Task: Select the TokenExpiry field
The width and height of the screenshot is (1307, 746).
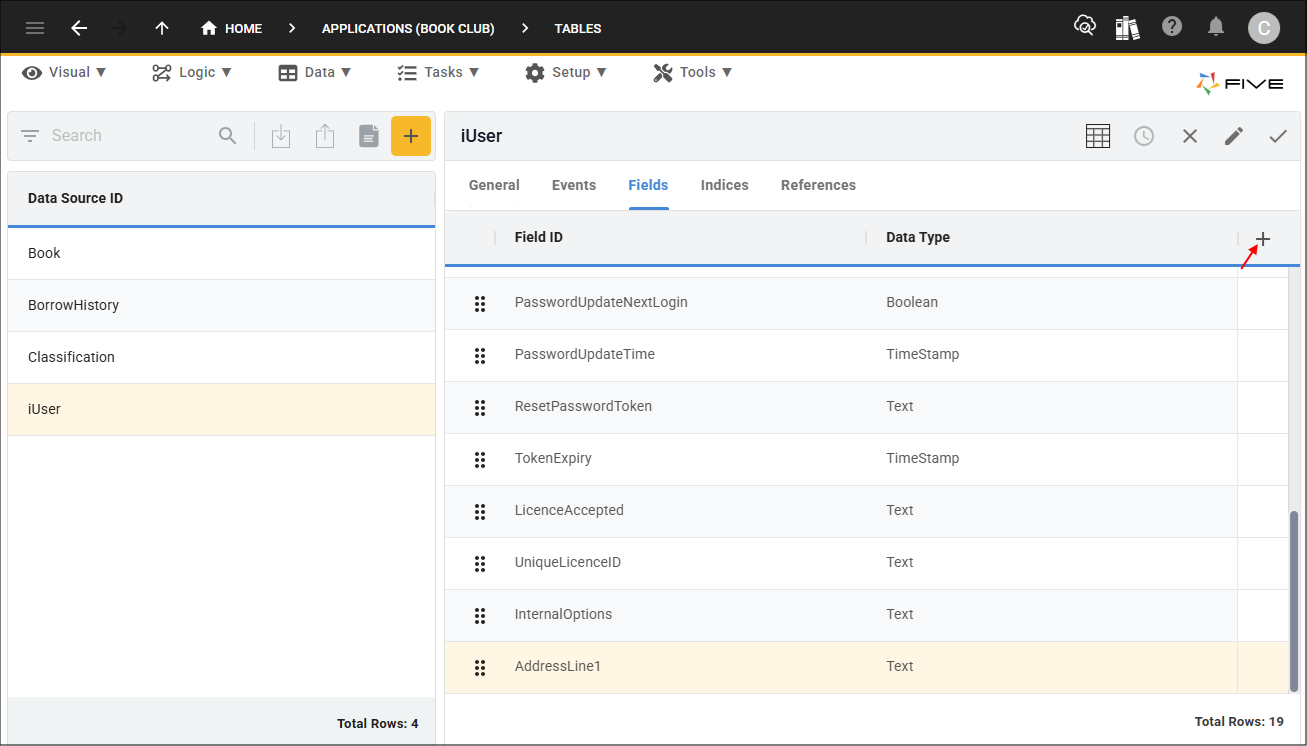Action: (x=866, y=459)
